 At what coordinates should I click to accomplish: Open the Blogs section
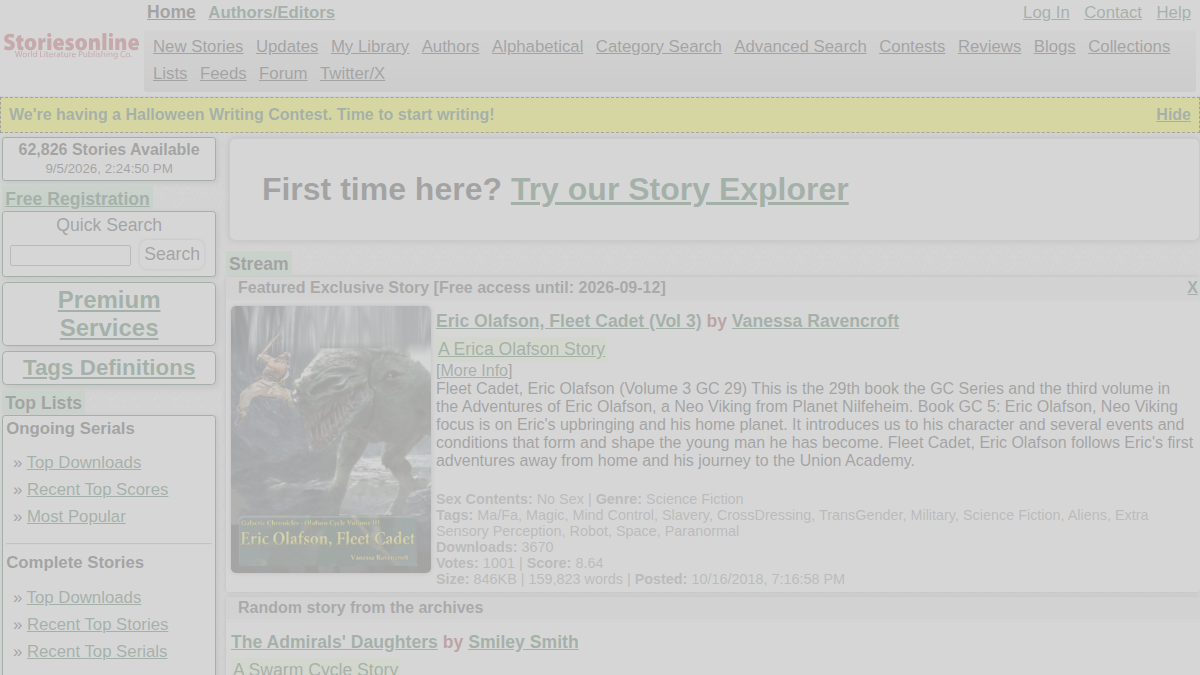pyautogui.click(x=1054, y=46)
